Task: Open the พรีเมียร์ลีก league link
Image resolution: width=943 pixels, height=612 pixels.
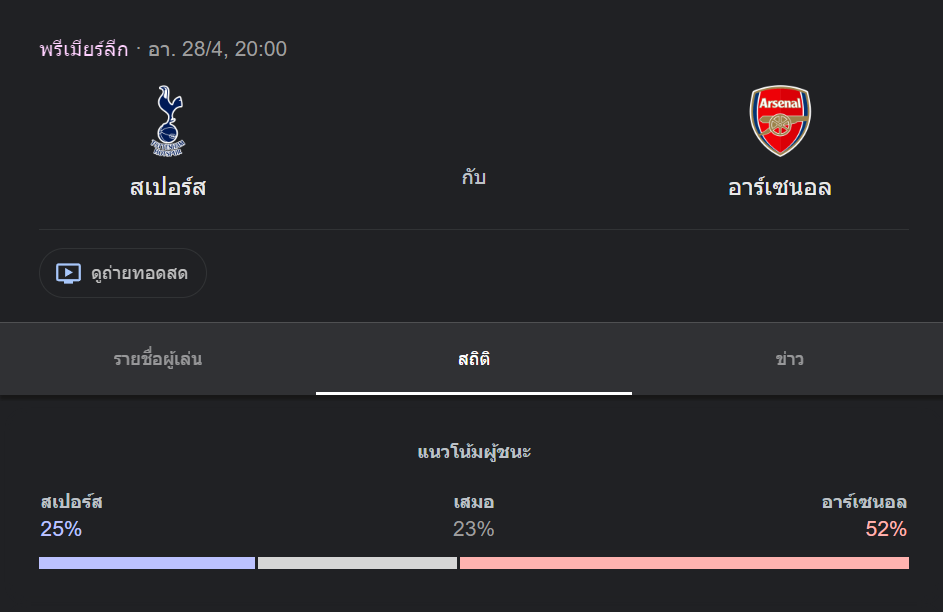Action: [x=84, y=49]
